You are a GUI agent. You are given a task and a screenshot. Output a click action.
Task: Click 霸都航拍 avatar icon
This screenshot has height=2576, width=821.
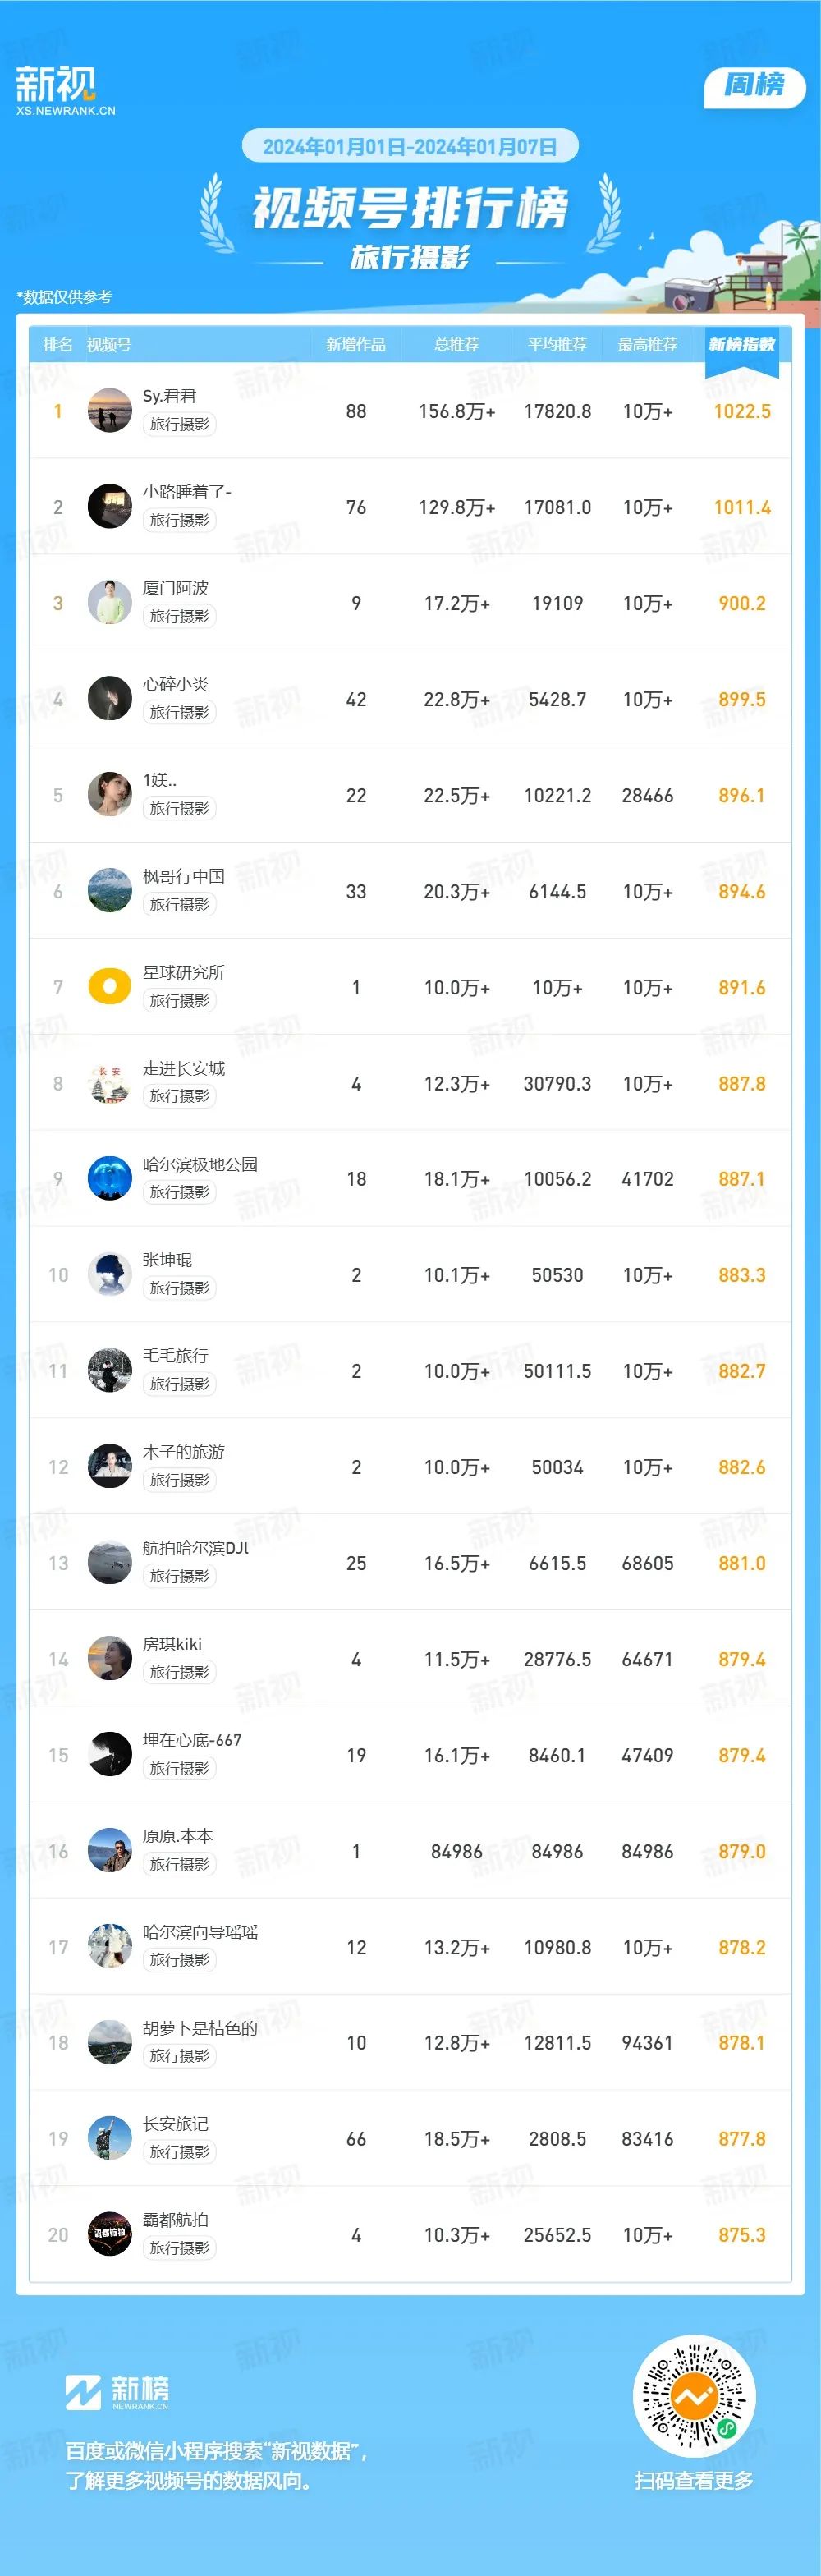110,2234
